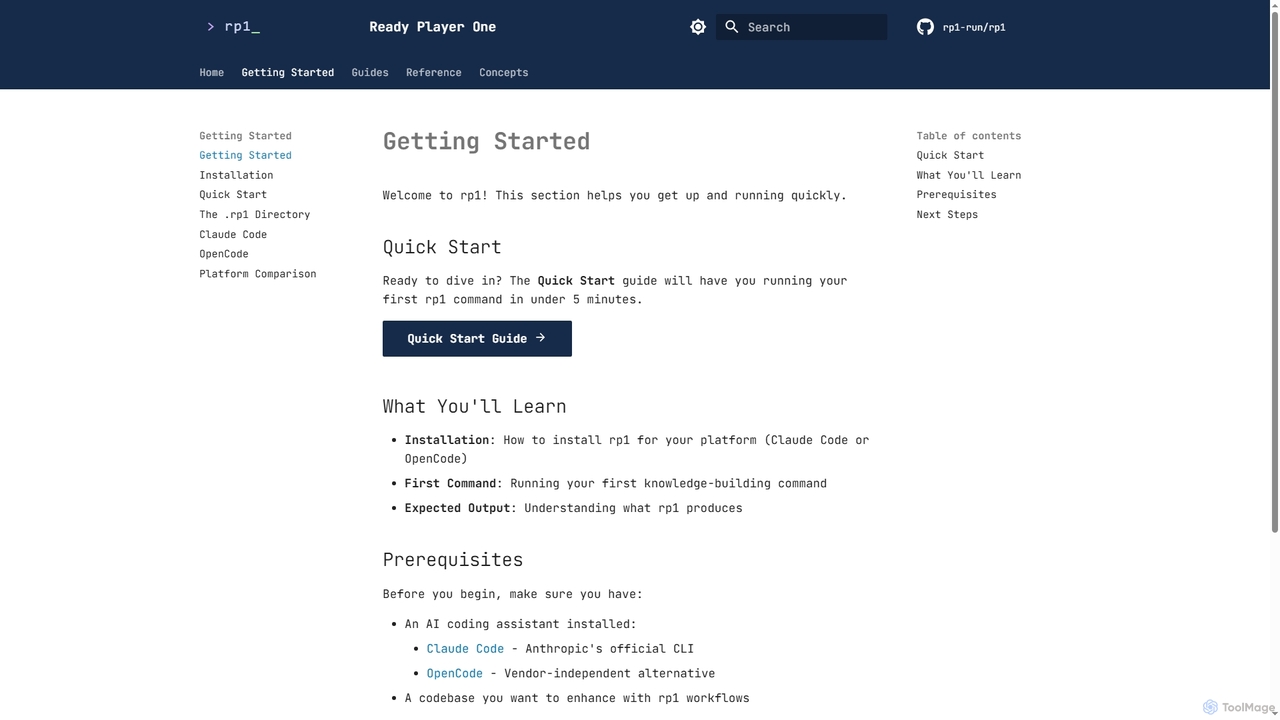Go to the Home tab
Image resolution: width=1280 pixels, height=720 pixels.
(212, 72)
